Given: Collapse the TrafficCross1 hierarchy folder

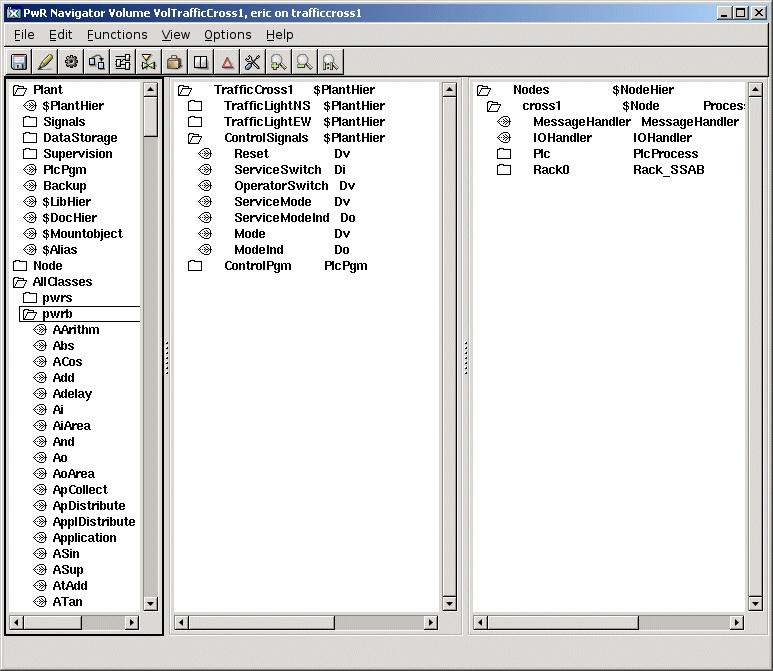Looking at the screenshot, I should [x=185, y=90].
